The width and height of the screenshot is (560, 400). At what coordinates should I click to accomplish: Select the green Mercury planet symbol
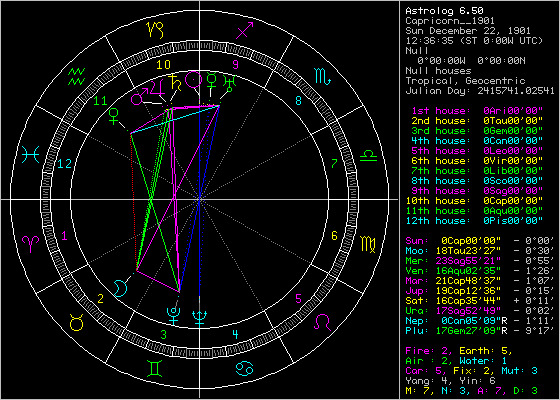click(x=212, y=80)
